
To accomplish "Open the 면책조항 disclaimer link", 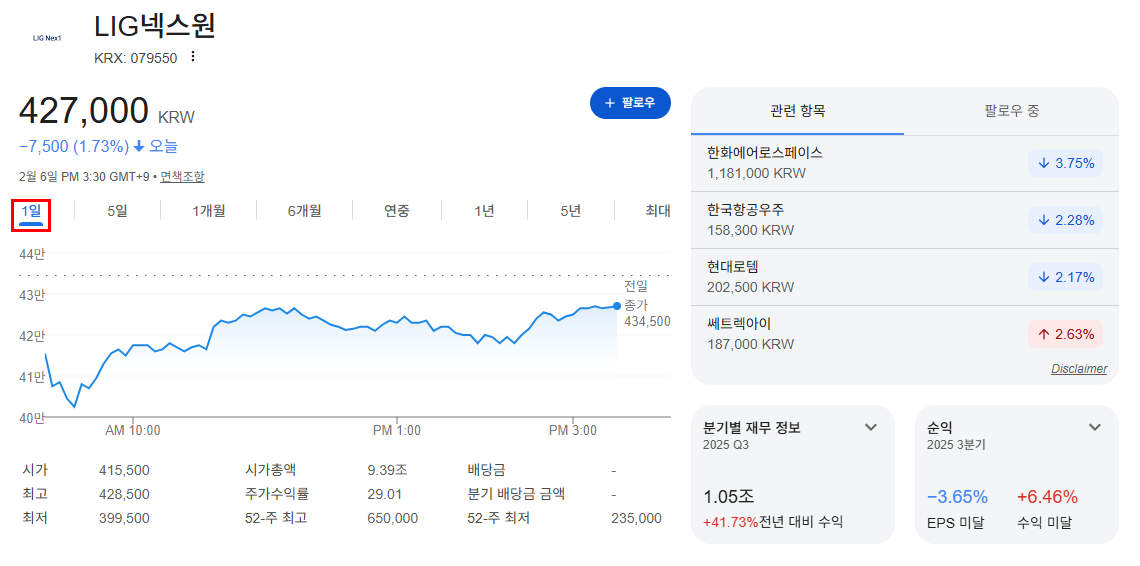I will tap(182, 176).
